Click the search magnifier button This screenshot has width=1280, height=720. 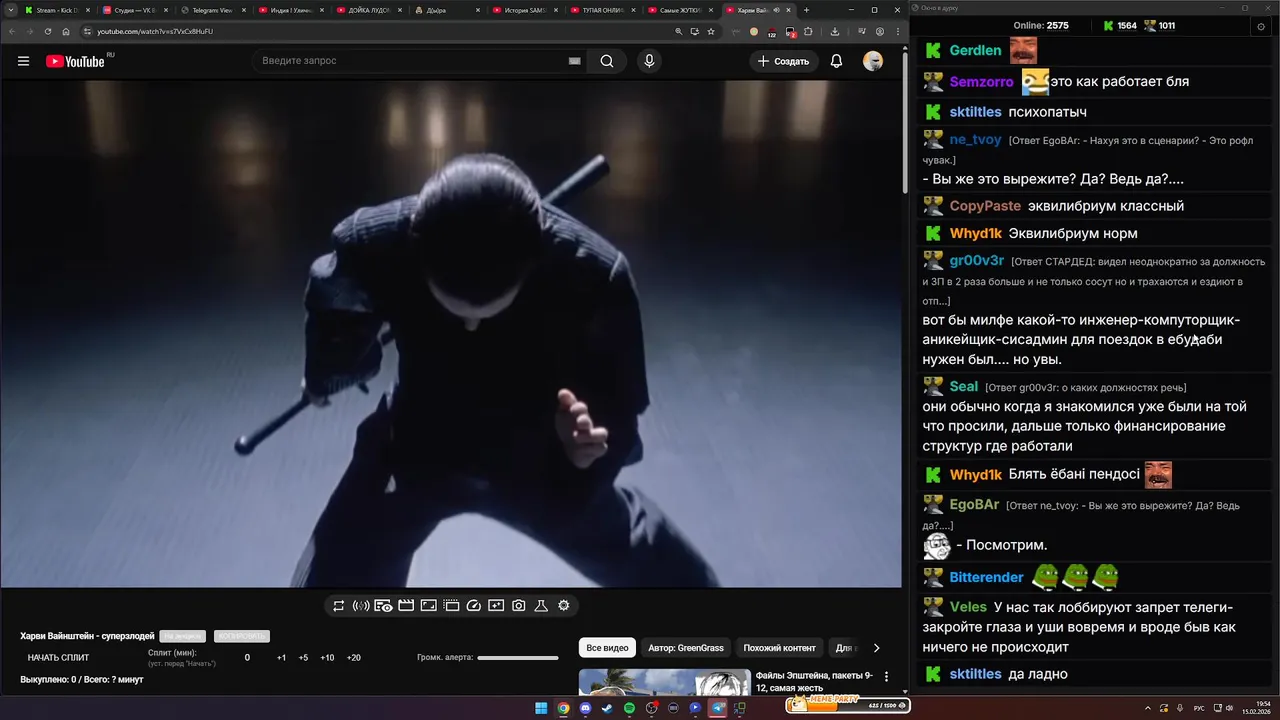[607, 61]
